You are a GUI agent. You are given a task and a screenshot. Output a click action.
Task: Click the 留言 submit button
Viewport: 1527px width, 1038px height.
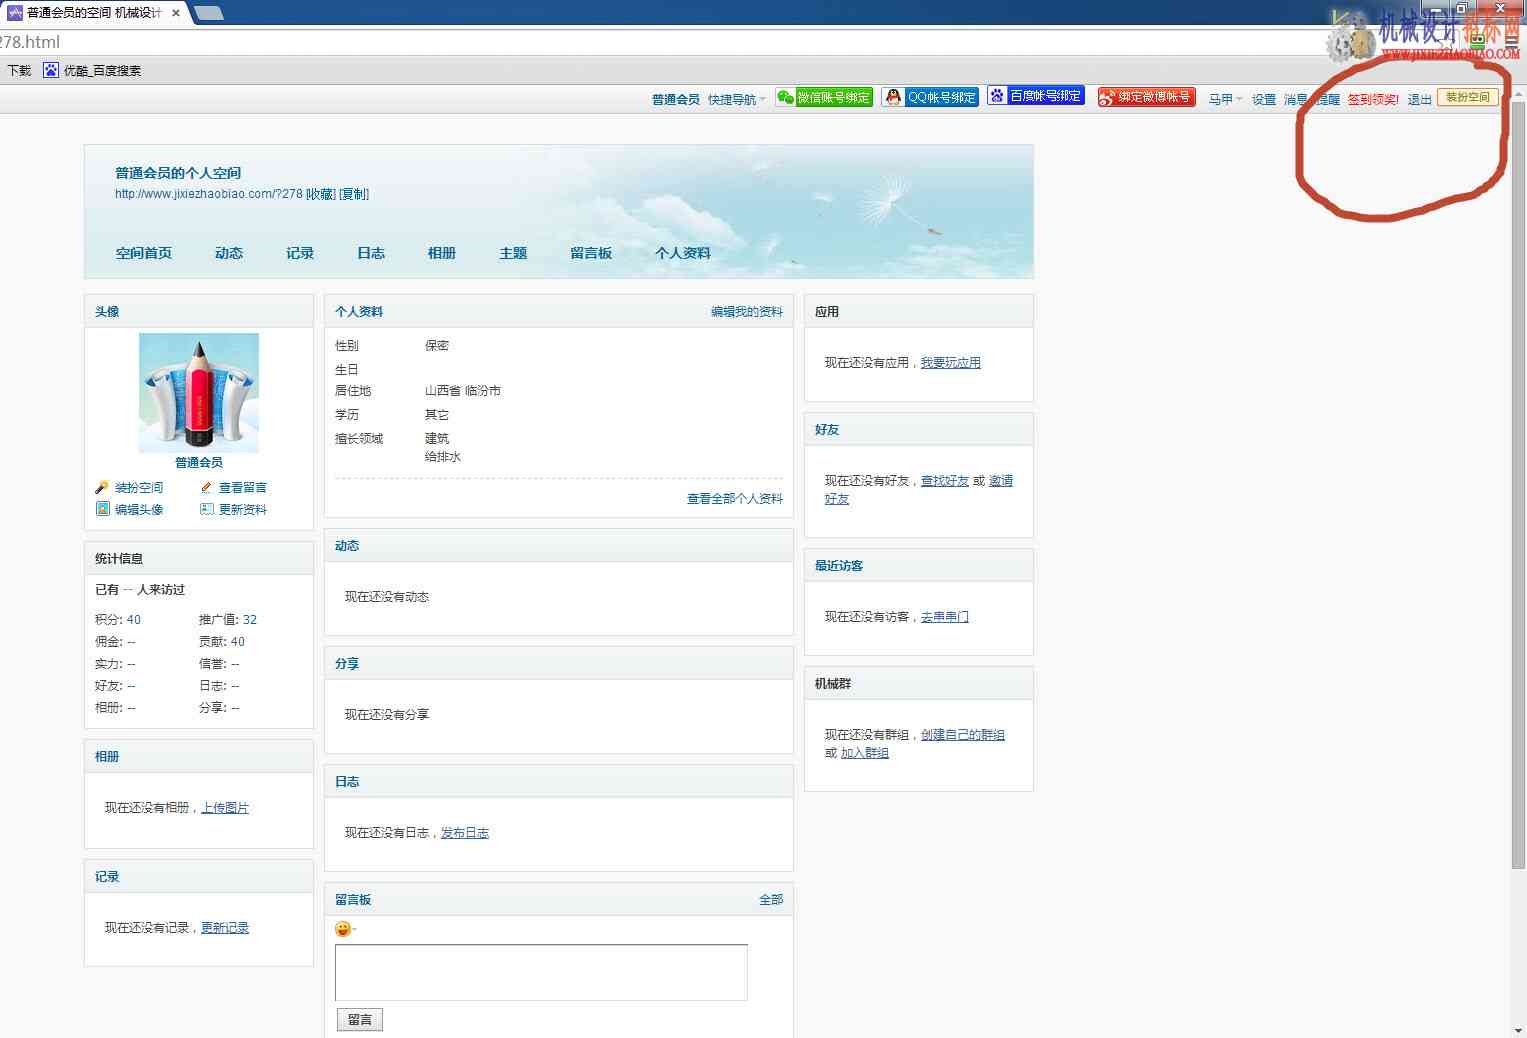360,1019
